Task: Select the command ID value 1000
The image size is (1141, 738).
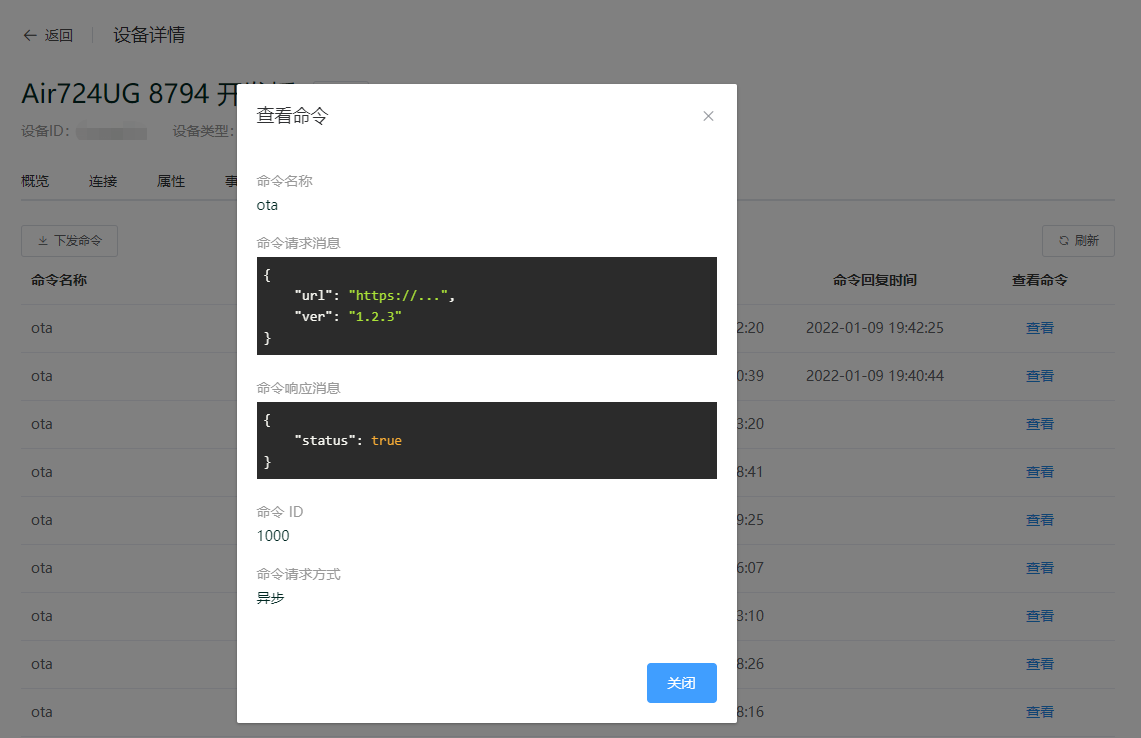Action: (273, 536)
